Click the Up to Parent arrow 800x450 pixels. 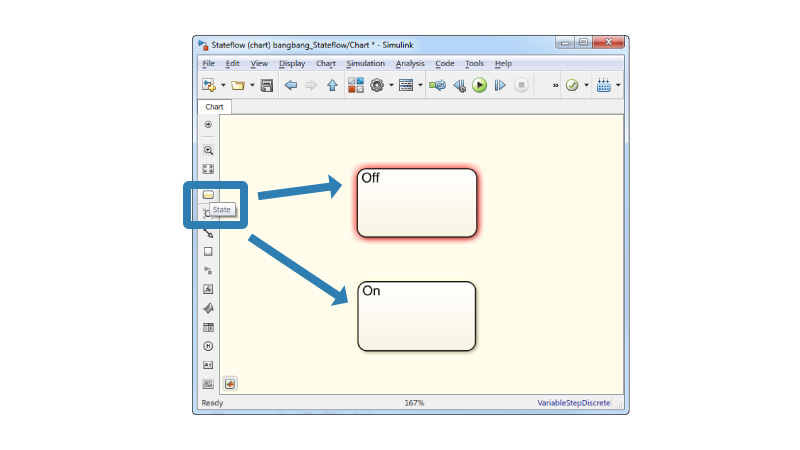click(x=332, y=86)
